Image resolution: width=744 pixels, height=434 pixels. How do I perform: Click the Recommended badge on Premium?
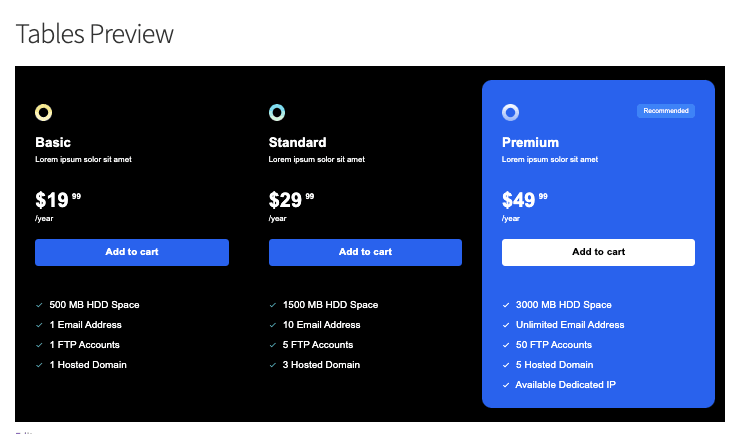[665, 111]
